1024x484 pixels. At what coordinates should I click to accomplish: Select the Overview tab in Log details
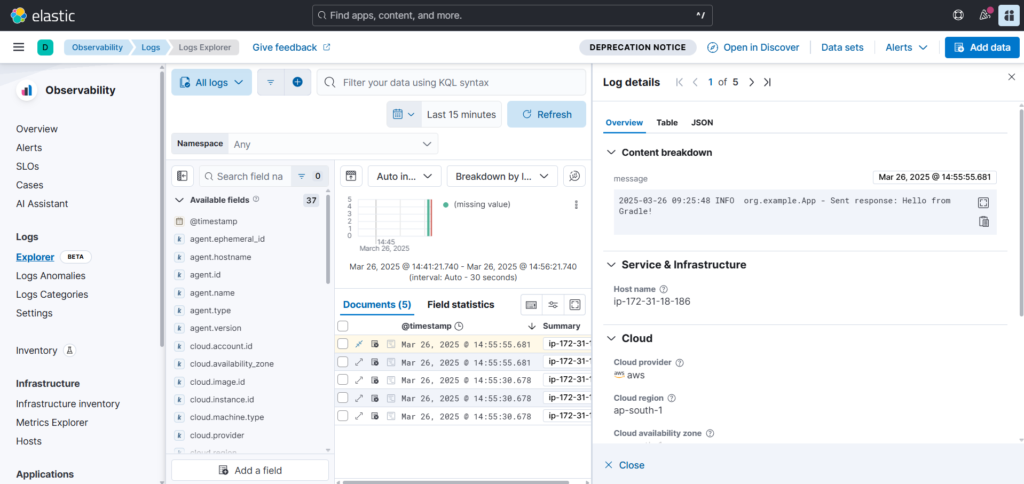click(624, 122)
